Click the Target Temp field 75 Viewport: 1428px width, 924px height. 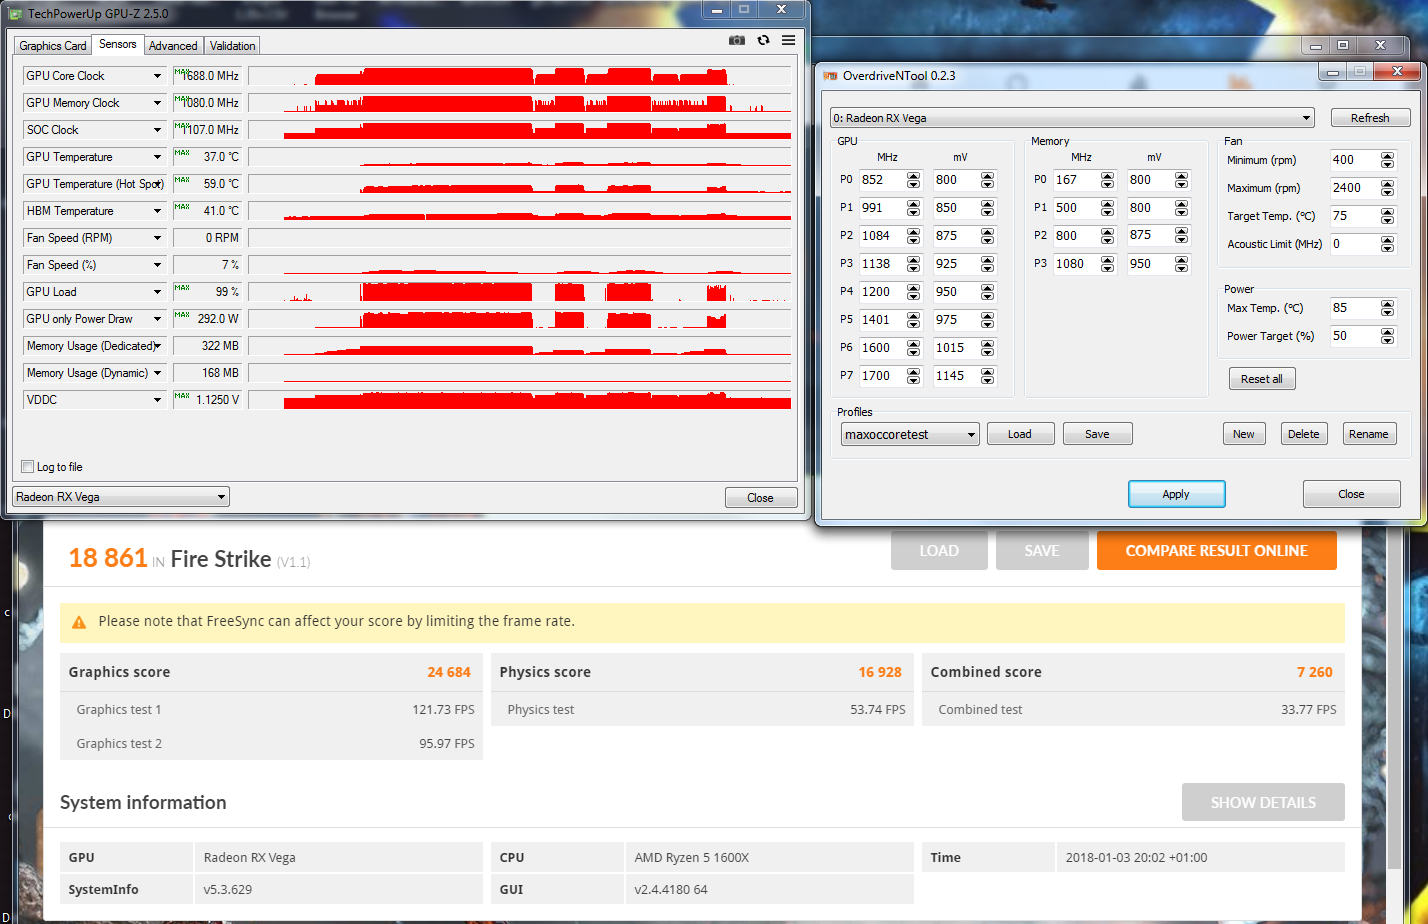point(1354,216)
